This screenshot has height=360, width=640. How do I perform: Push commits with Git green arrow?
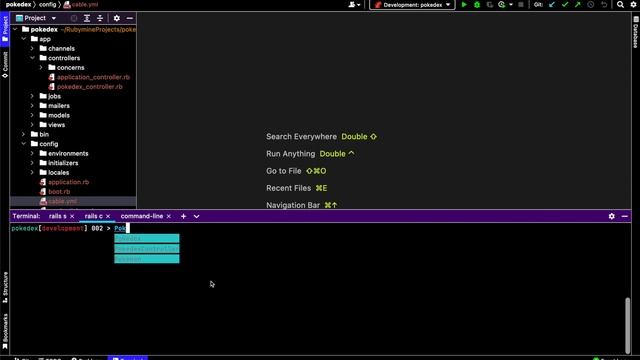pos(578,5)
